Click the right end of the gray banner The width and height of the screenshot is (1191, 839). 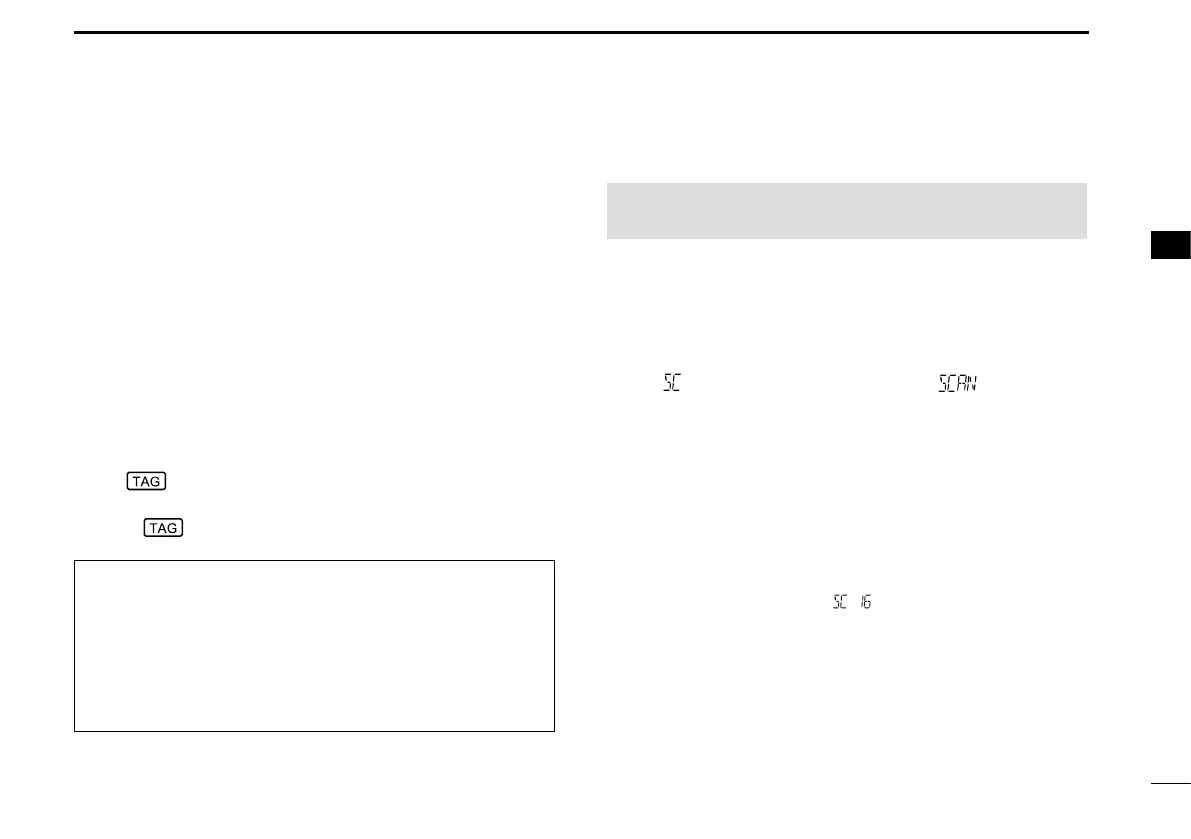point(1083,211)
